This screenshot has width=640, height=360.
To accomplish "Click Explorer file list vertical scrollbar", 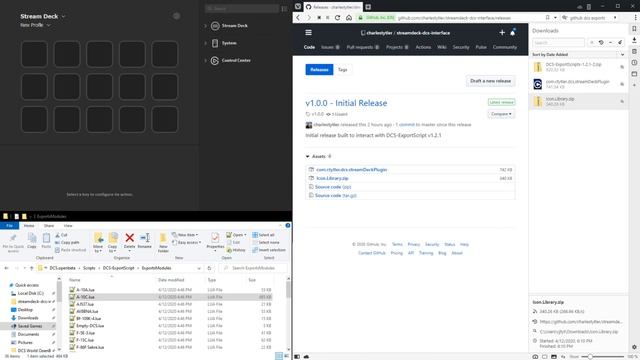I will click(288, 313).
